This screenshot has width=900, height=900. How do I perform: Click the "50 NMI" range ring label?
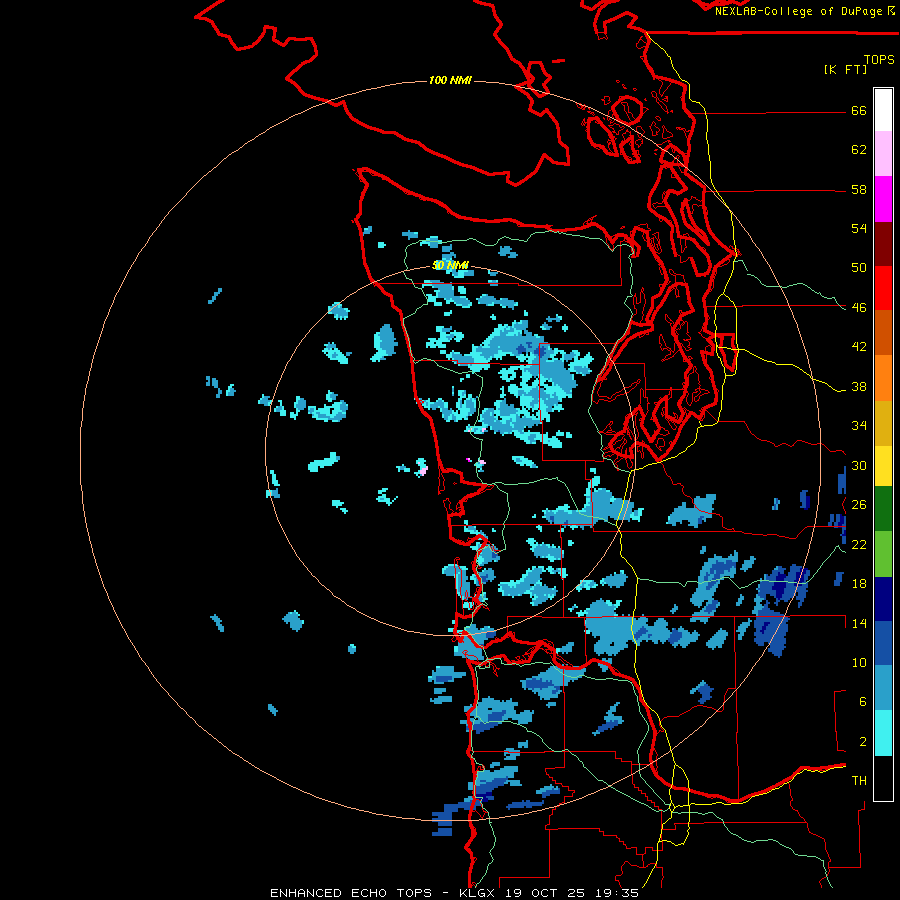pos(451,265)
